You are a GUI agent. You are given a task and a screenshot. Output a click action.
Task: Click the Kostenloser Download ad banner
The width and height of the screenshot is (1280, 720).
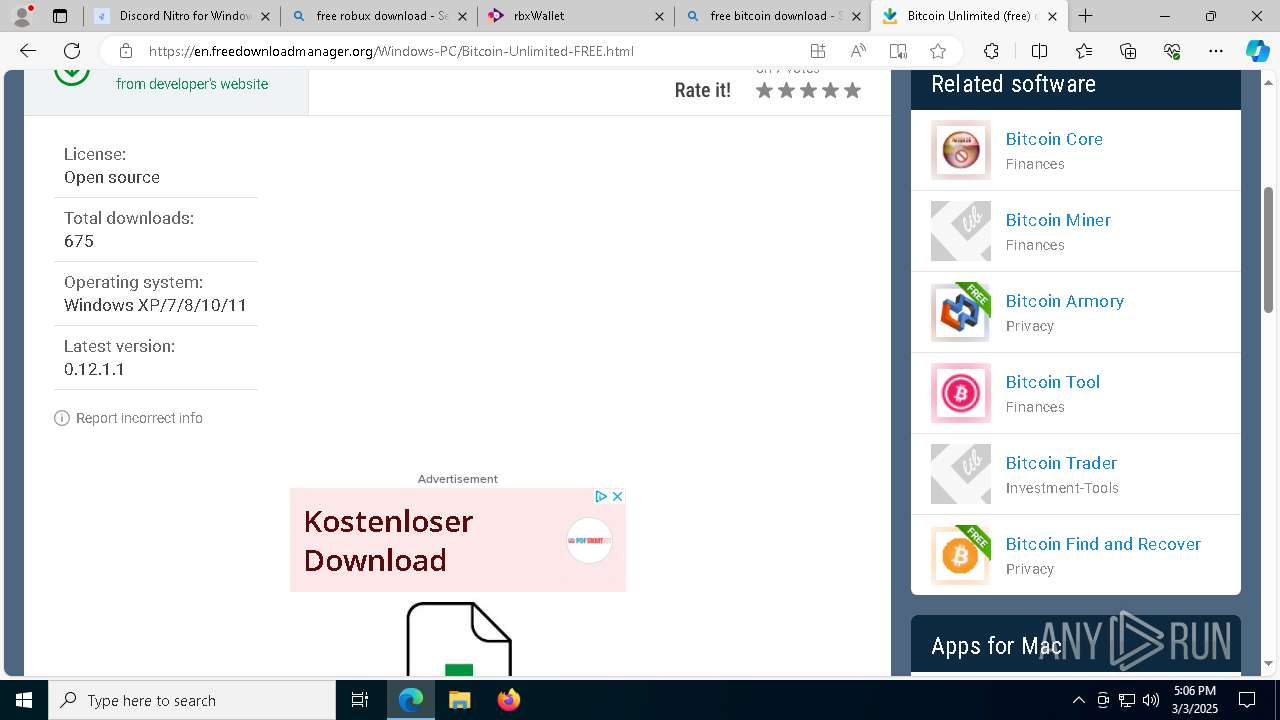458,540
